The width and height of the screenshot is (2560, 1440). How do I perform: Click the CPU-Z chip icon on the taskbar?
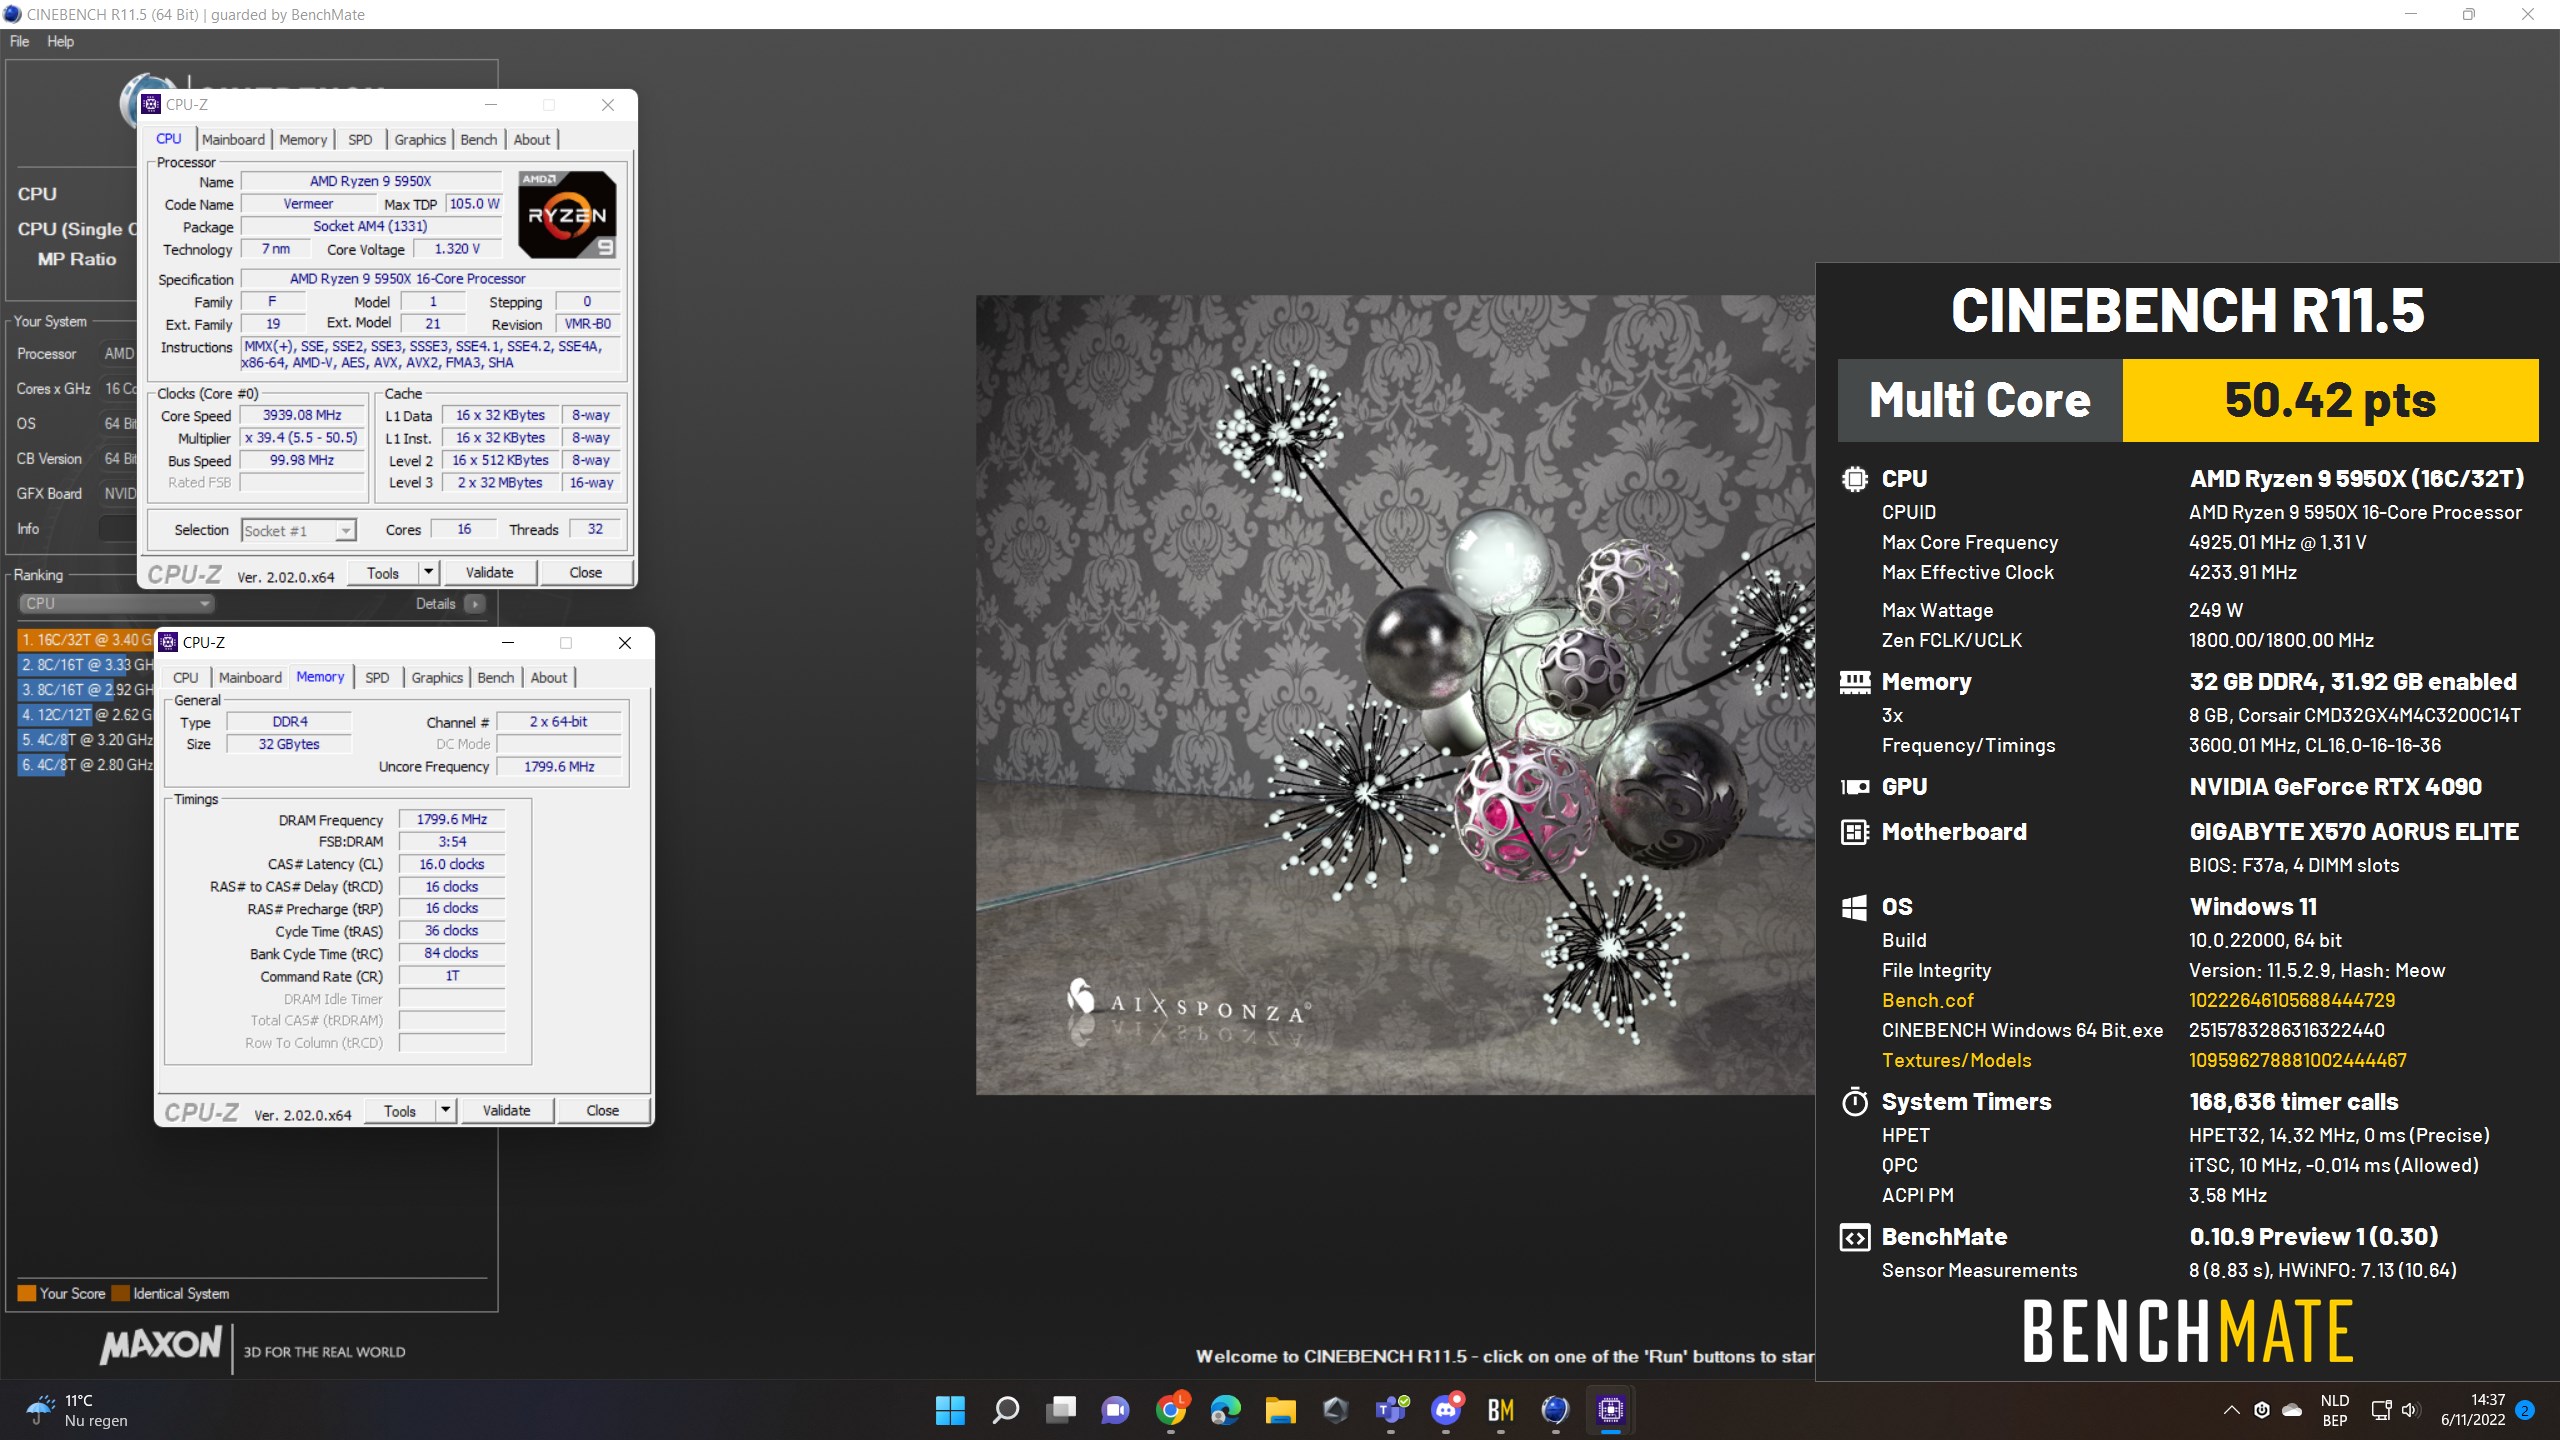1610,1410
